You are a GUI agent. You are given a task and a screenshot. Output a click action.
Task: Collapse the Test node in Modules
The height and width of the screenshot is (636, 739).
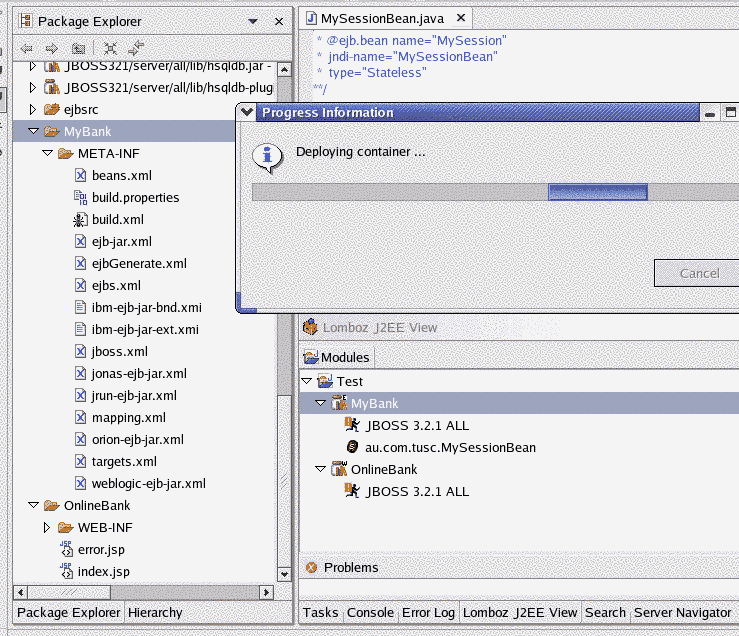[x=307, y=382]
